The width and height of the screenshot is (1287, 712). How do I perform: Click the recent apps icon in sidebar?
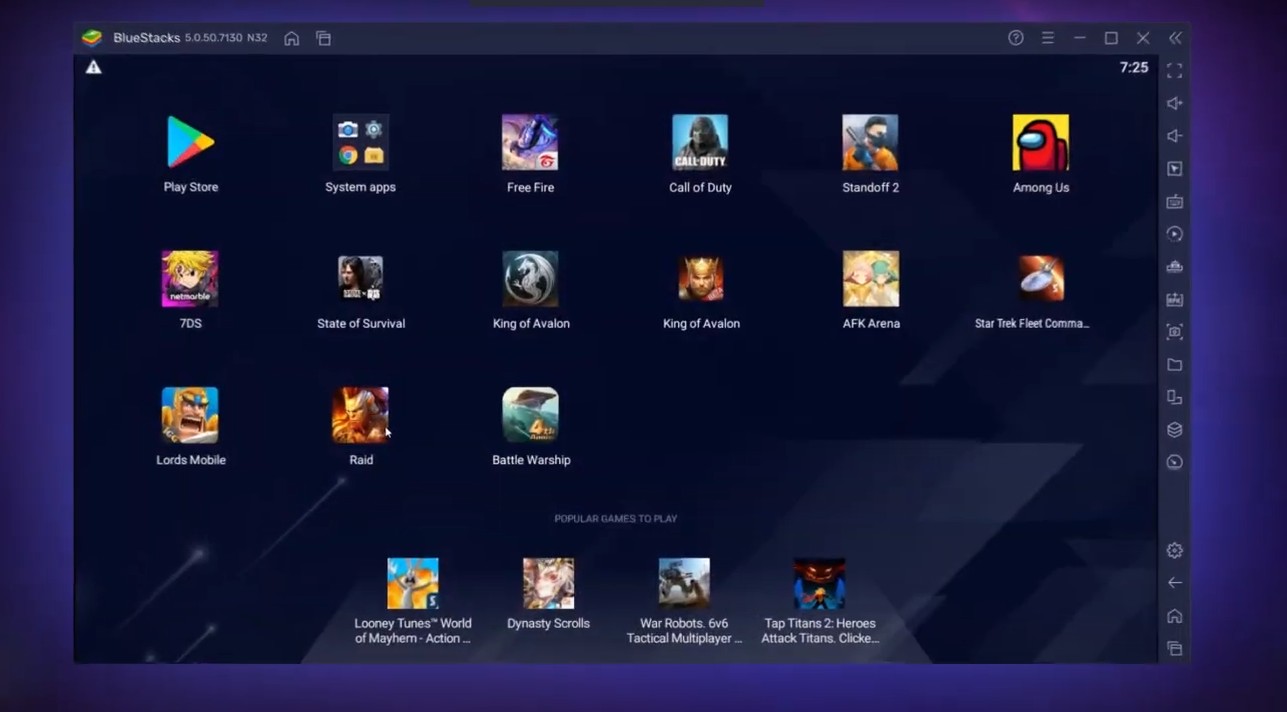click(1175, 649)
